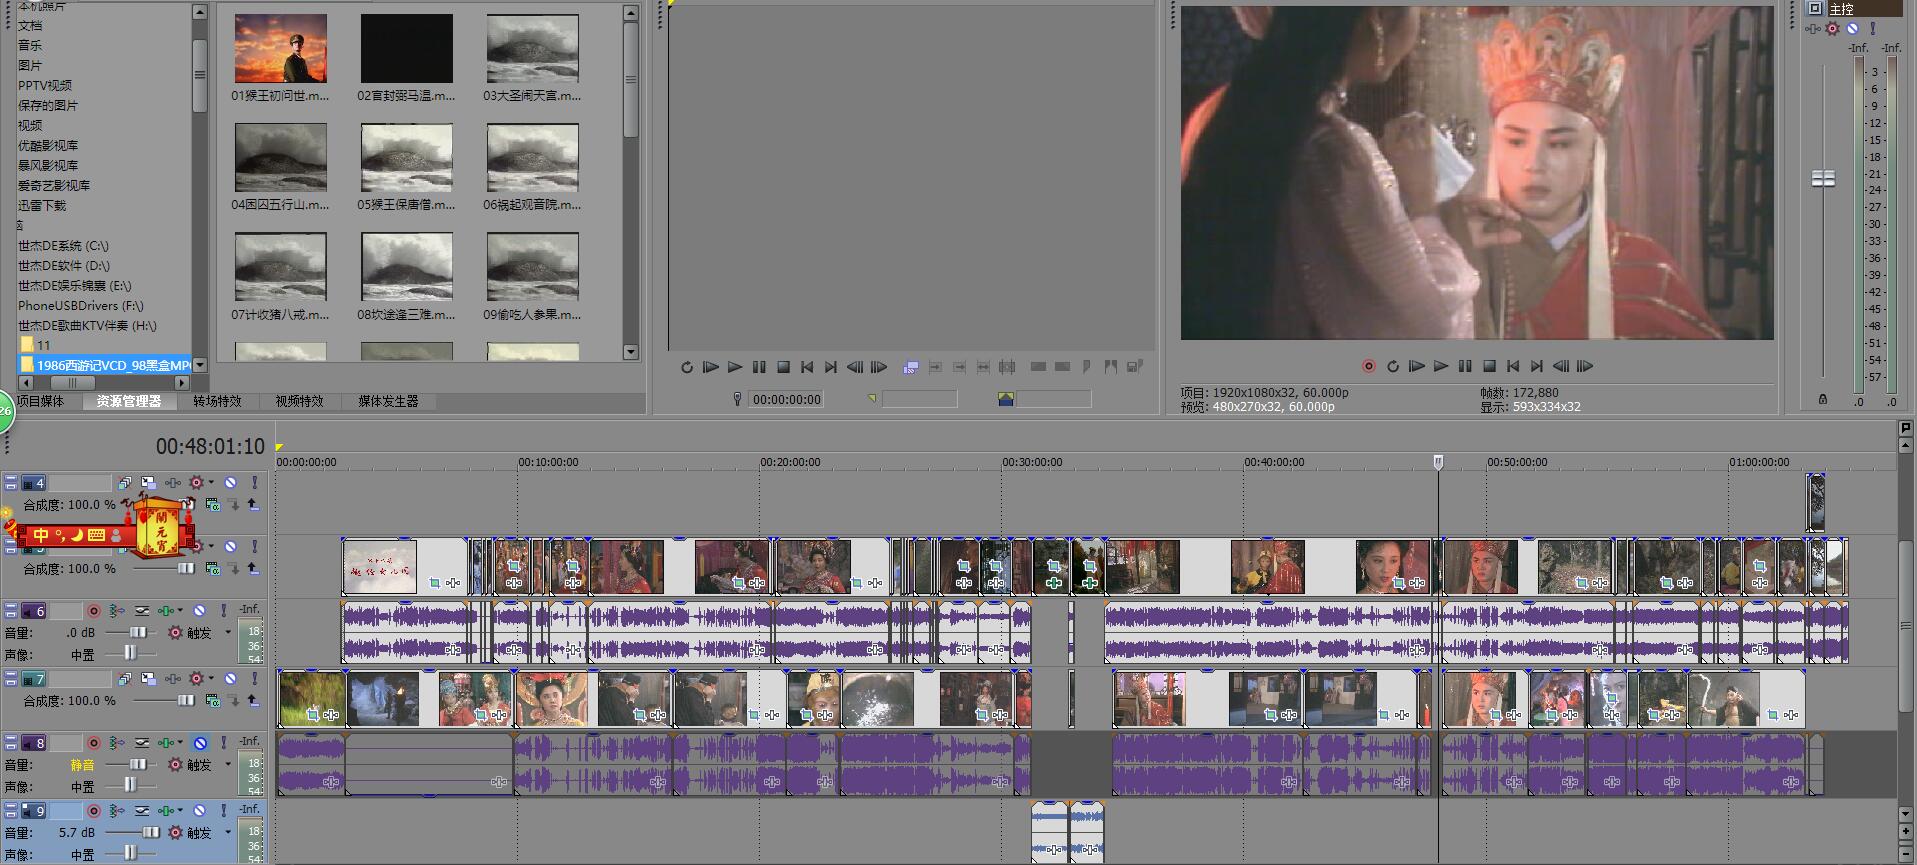Open track FX for video track 4

(172, 483)
